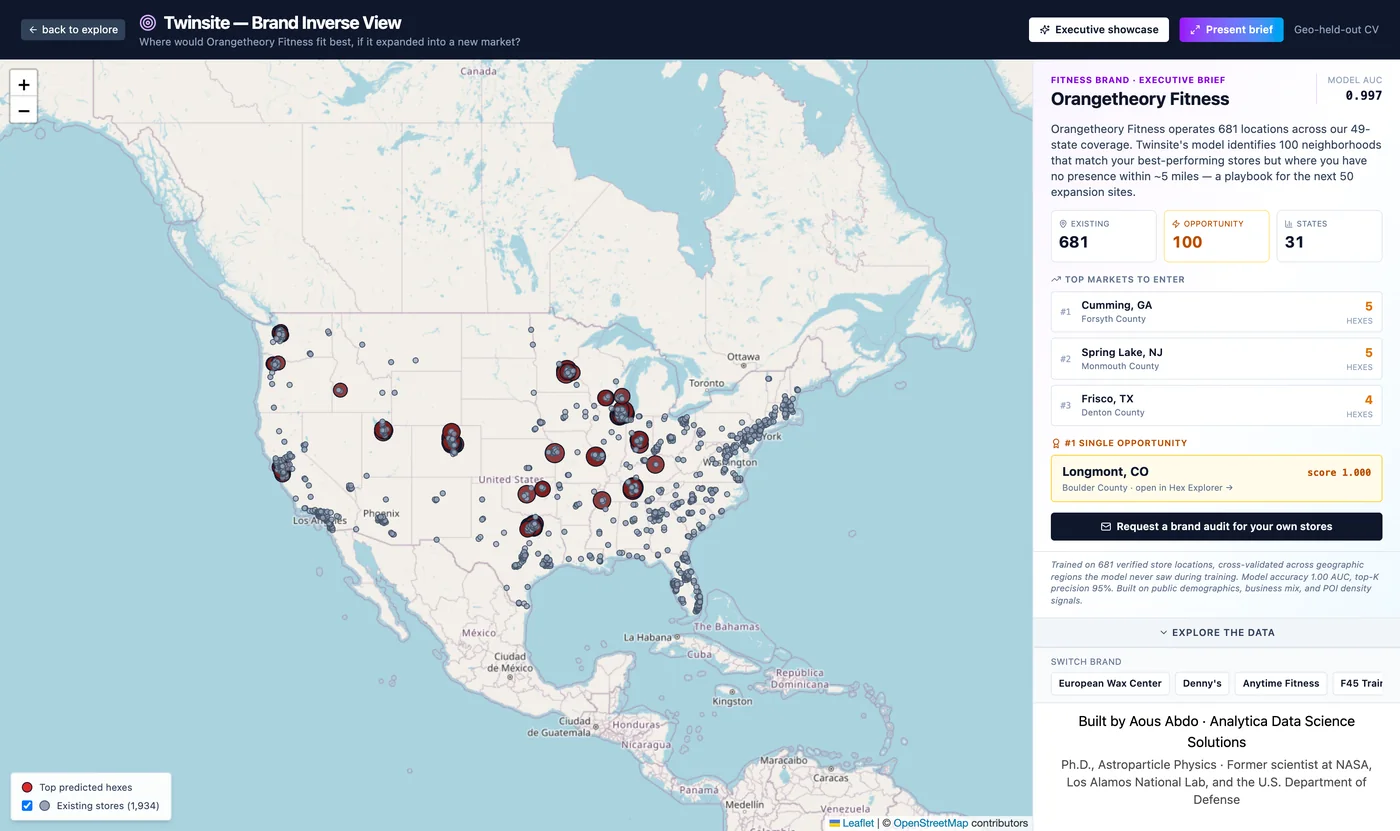Open the Leaflet attribution link
The height and width of the screenshot is (831, 1400).
851,823
